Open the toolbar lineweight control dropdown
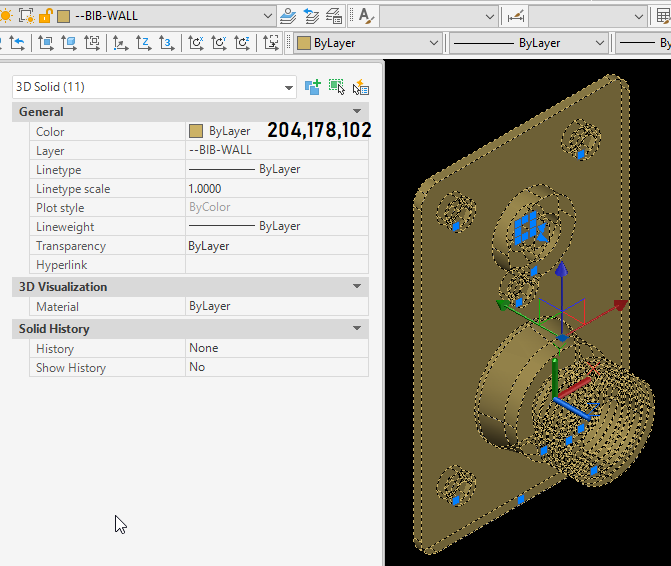Viewport: 671px width, 566px height. click(x=644, y=43)
